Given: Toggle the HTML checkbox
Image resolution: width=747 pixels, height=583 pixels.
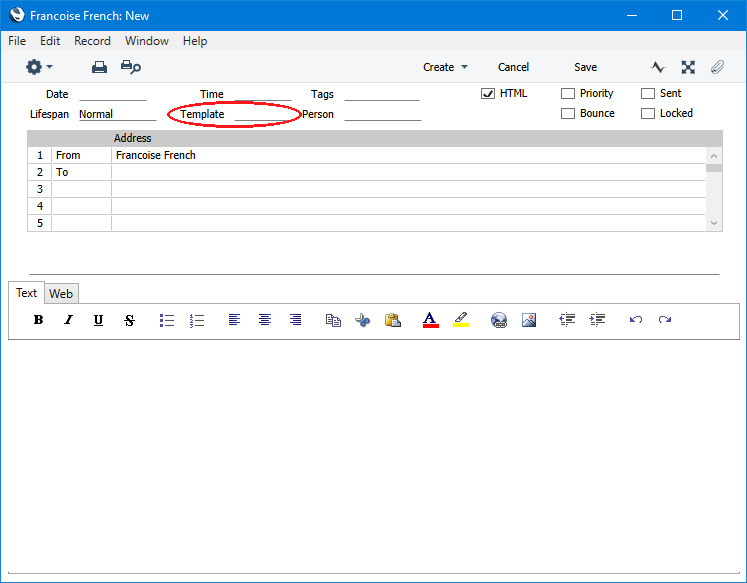Looking at the screenshot, I should pos(488,93).
